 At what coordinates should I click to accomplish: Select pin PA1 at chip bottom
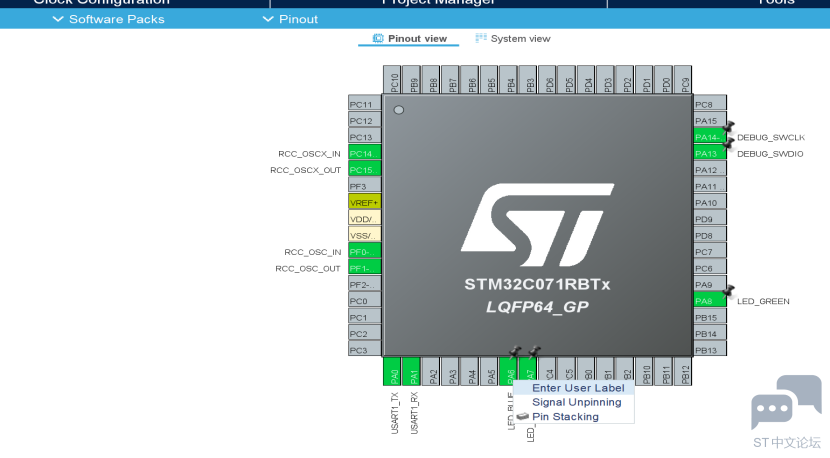[x=412, y=372]
